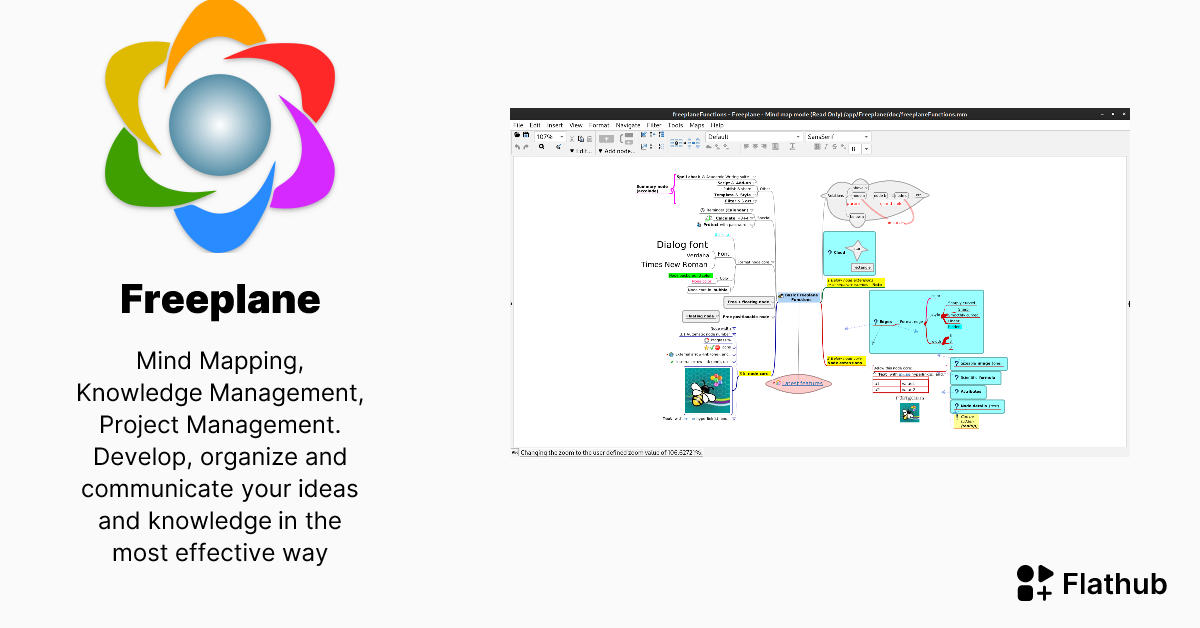The width and height of the screenshot is (1200, 628).
Task: Click the bee image in the map
Action: coord(708,390)
